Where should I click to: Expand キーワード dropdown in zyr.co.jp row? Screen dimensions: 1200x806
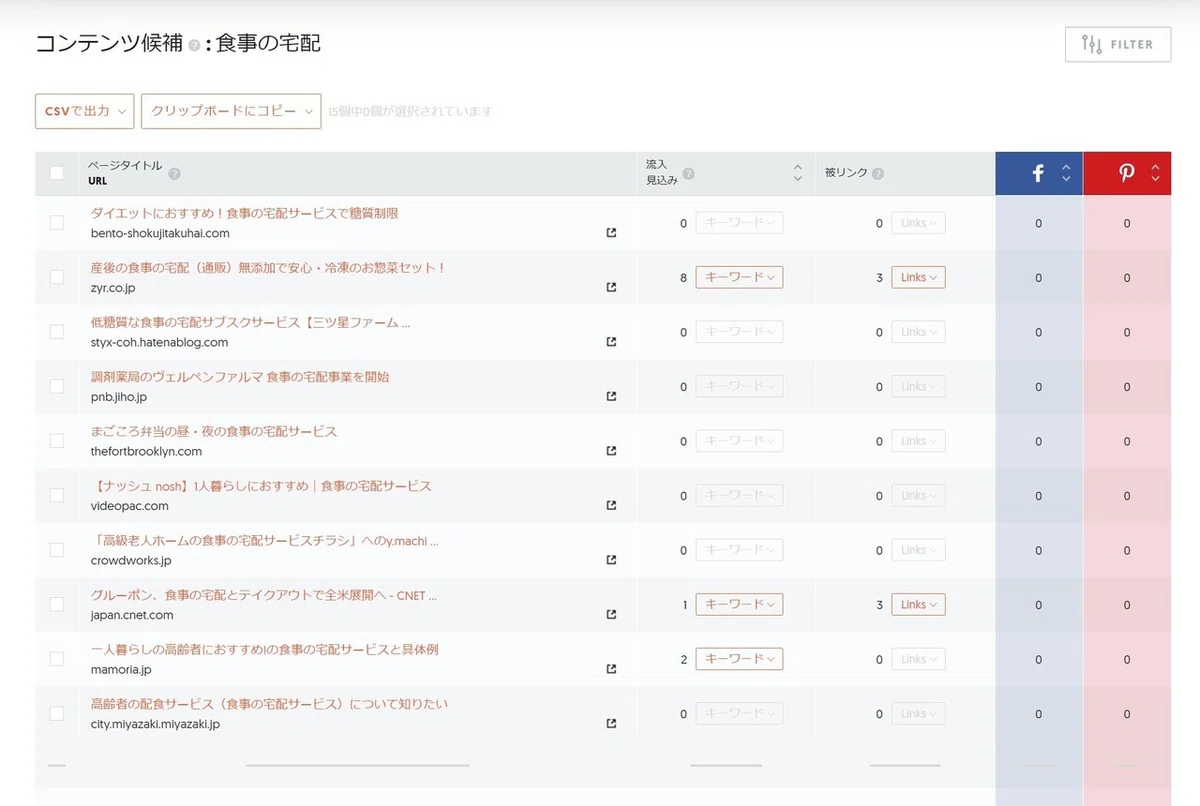point(739,277)
